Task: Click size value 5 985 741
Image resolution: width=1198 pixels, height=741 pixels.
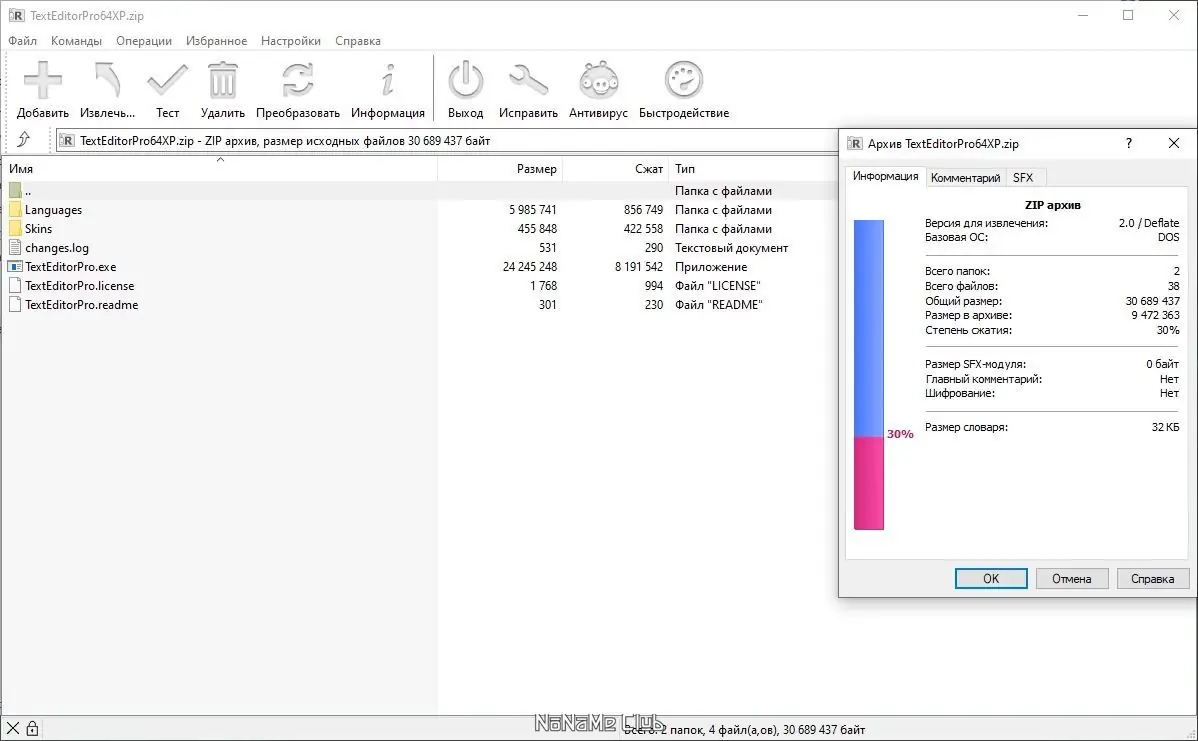Action: (x=533, y=209)
